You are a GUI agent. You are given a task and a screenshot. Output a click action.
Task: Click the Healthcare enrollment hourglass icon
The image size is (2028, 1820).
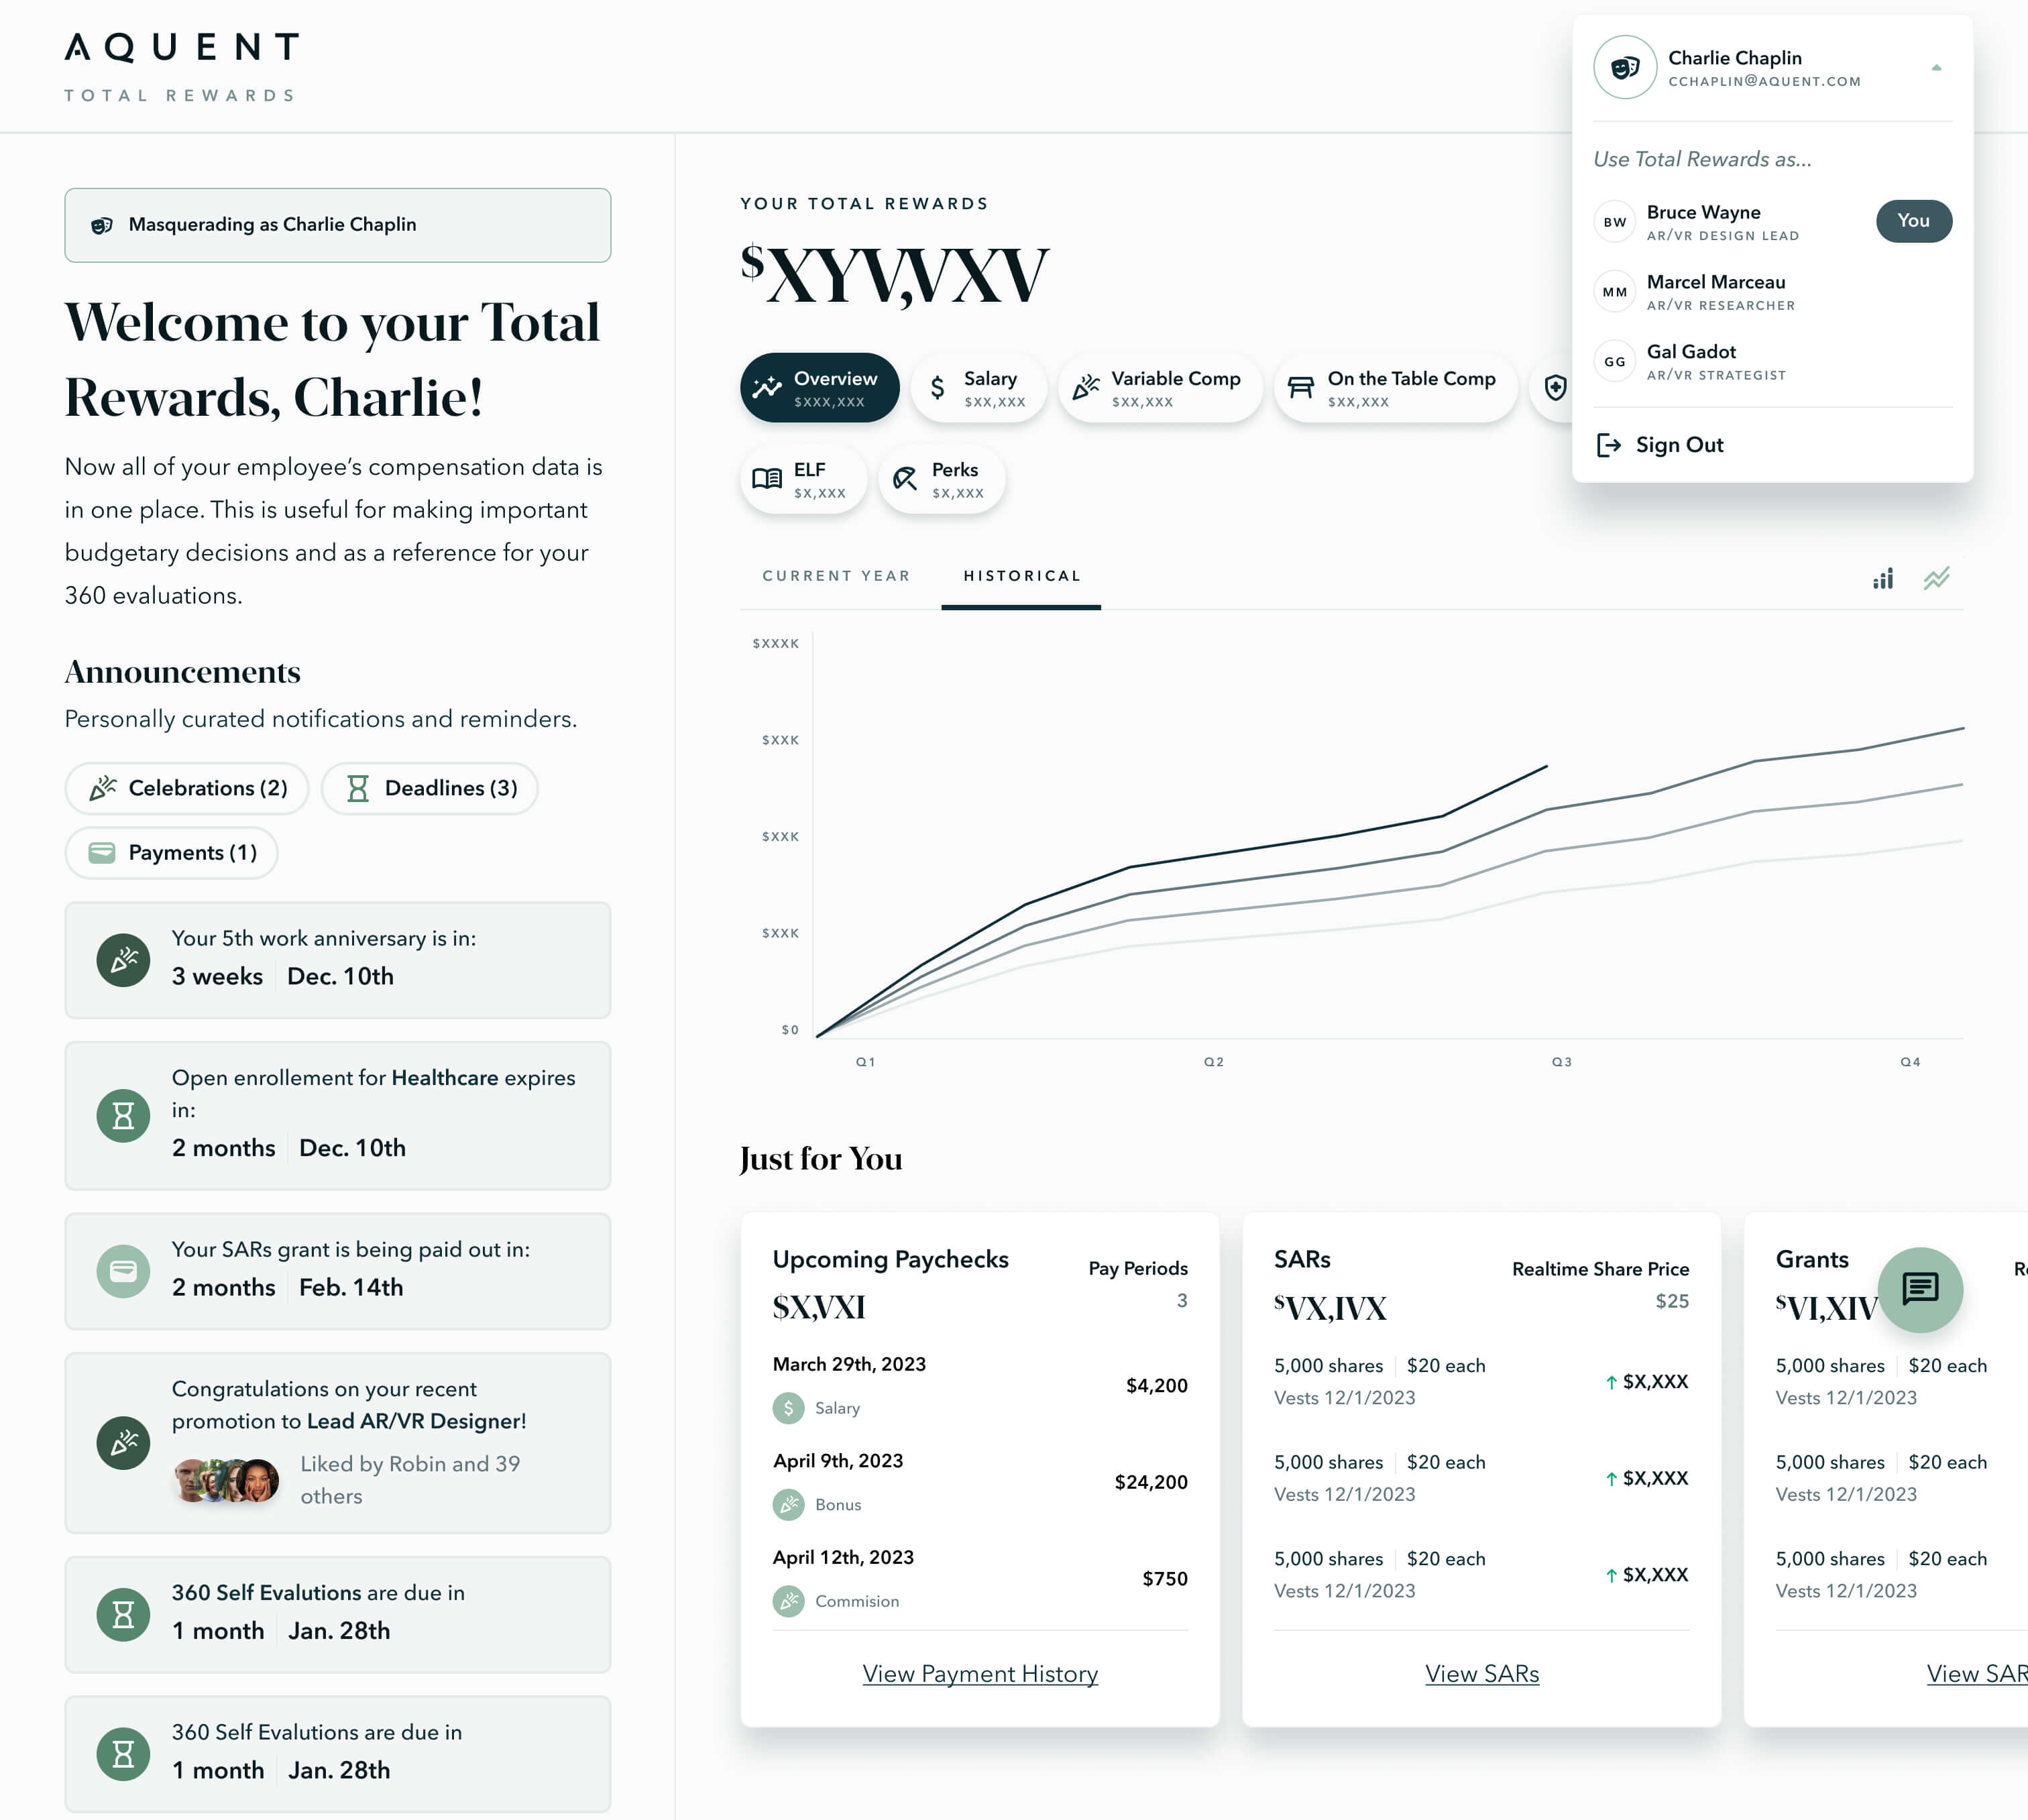123,1115
